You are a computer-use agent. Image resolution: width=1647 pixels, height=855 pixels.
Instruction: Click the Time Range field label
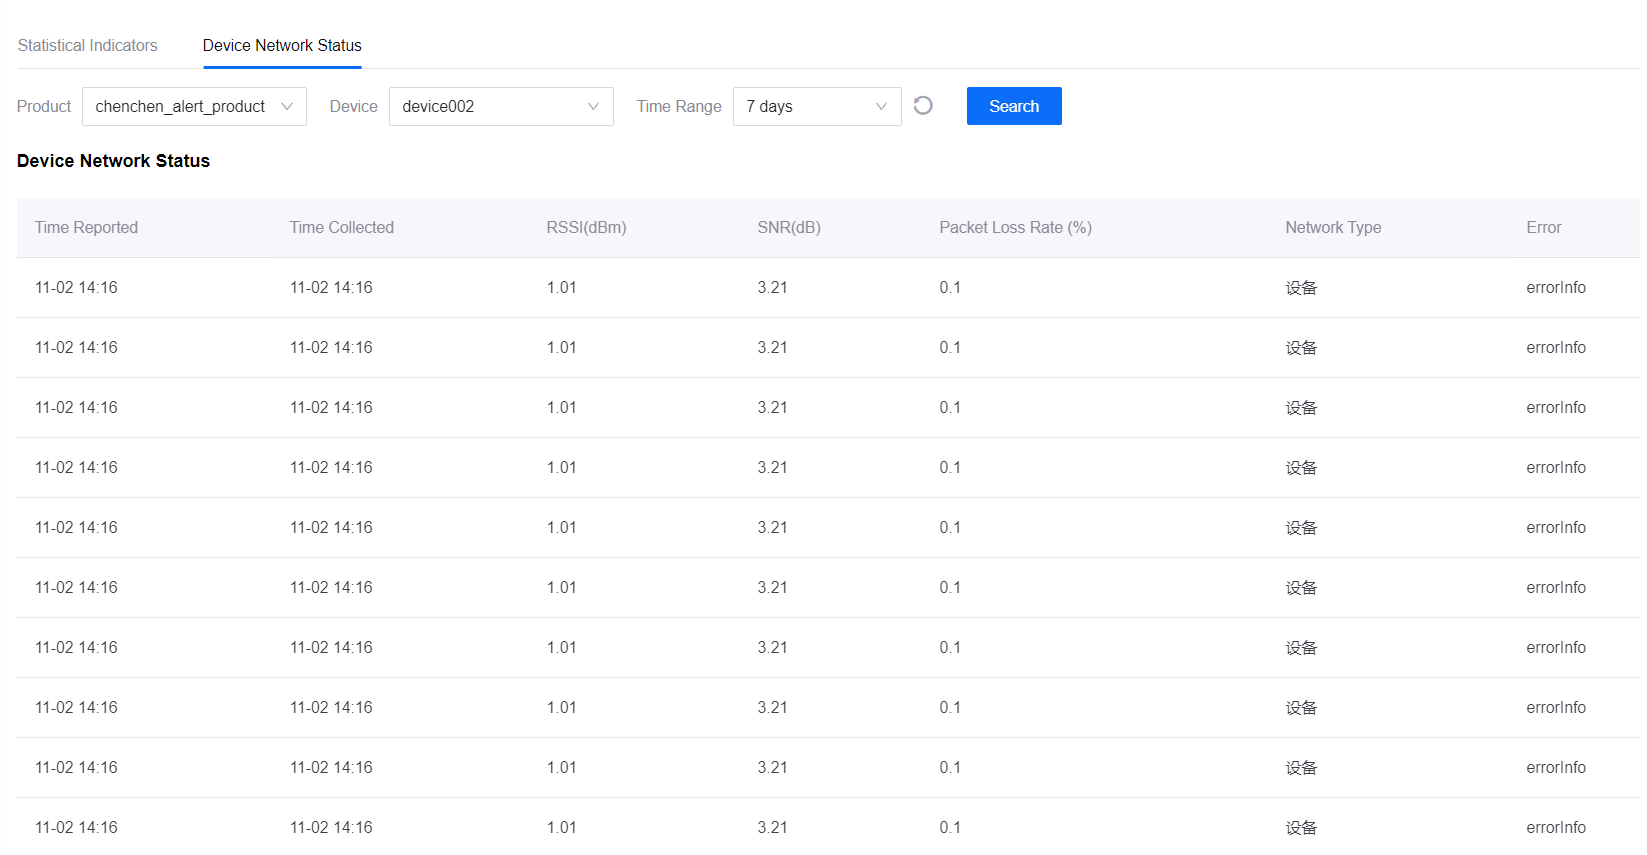[x=679, y=106]
